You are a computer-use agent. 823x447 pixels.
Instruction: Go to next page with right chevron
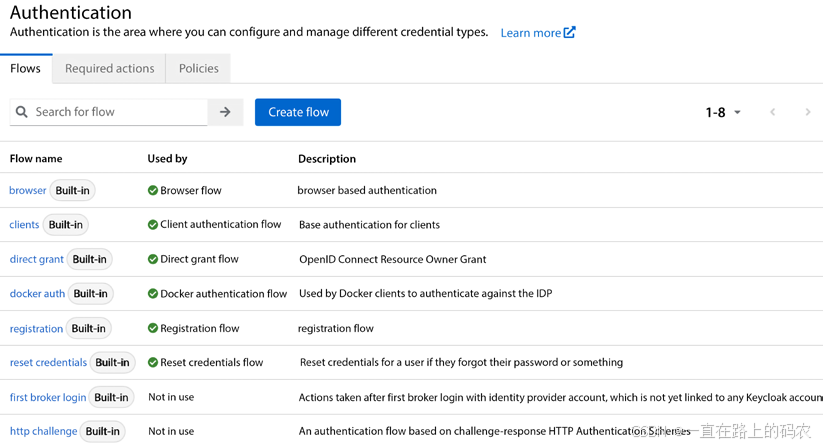coord(808,112)
